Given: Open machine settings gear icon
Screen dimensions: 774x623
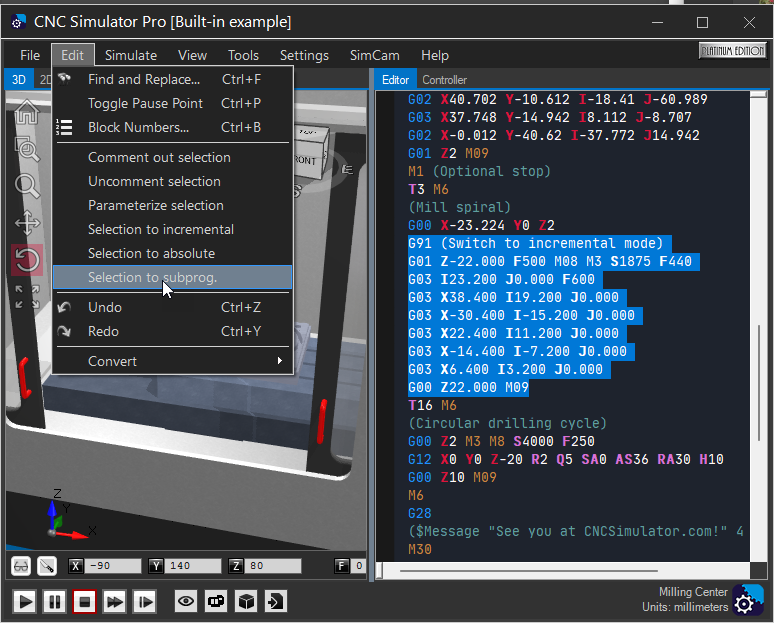Looking at the screenshot, I should coord(747,600).
